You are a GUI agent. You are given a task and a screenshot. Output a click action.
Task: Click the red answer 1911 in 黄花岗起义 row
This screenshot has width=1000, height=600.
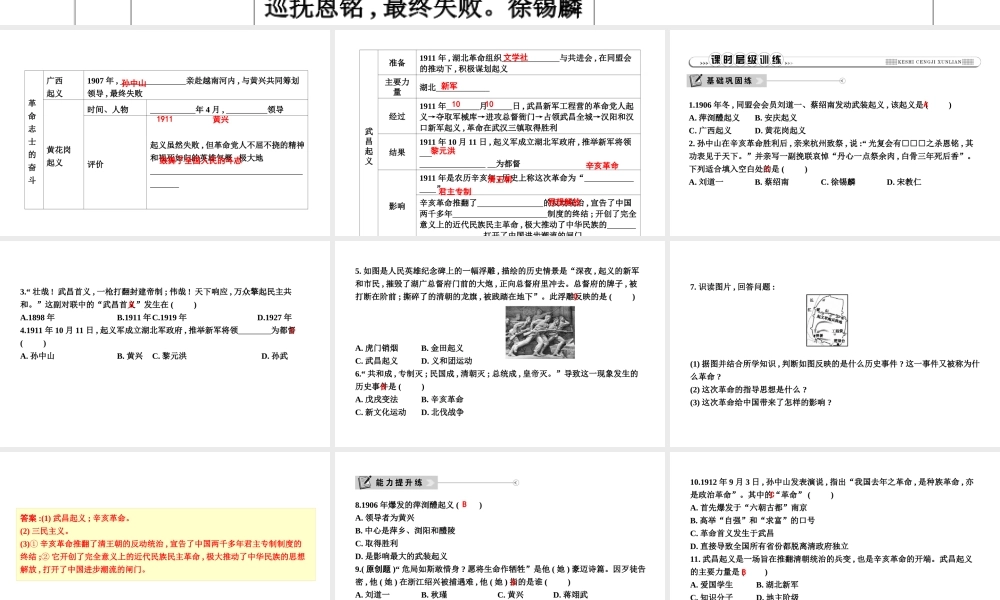(x=165, y=119)
